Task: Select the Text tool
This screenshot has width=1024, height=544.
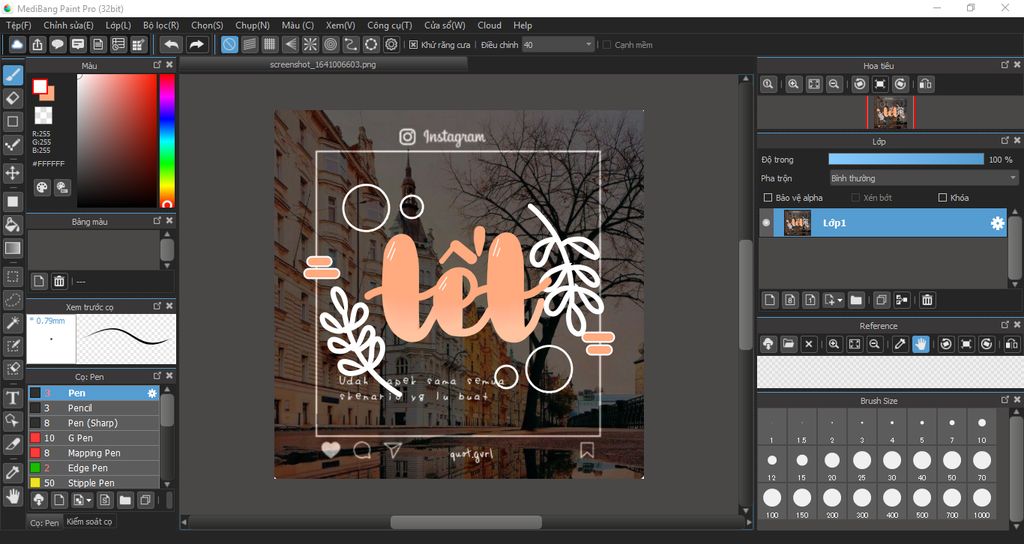Action: [12, 398]
